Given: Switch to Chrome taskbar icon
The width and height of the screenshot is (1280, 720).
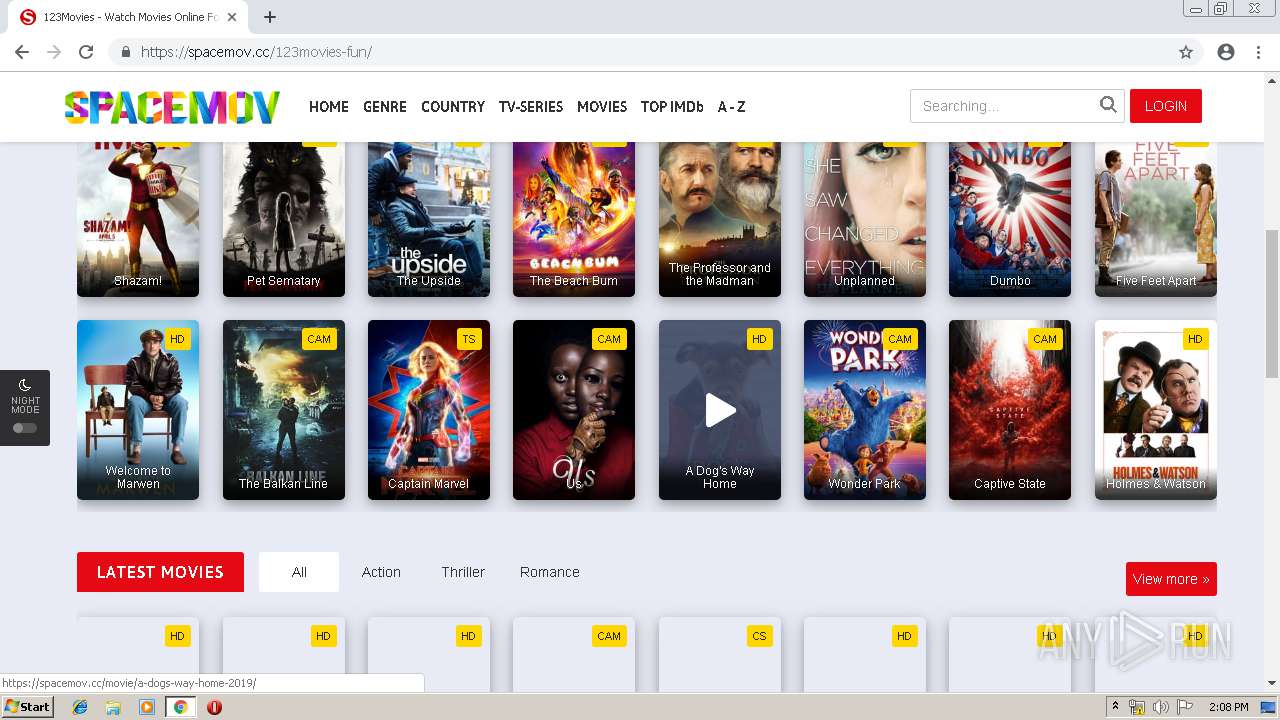Looking at the screenshot, I should [180, 707].
